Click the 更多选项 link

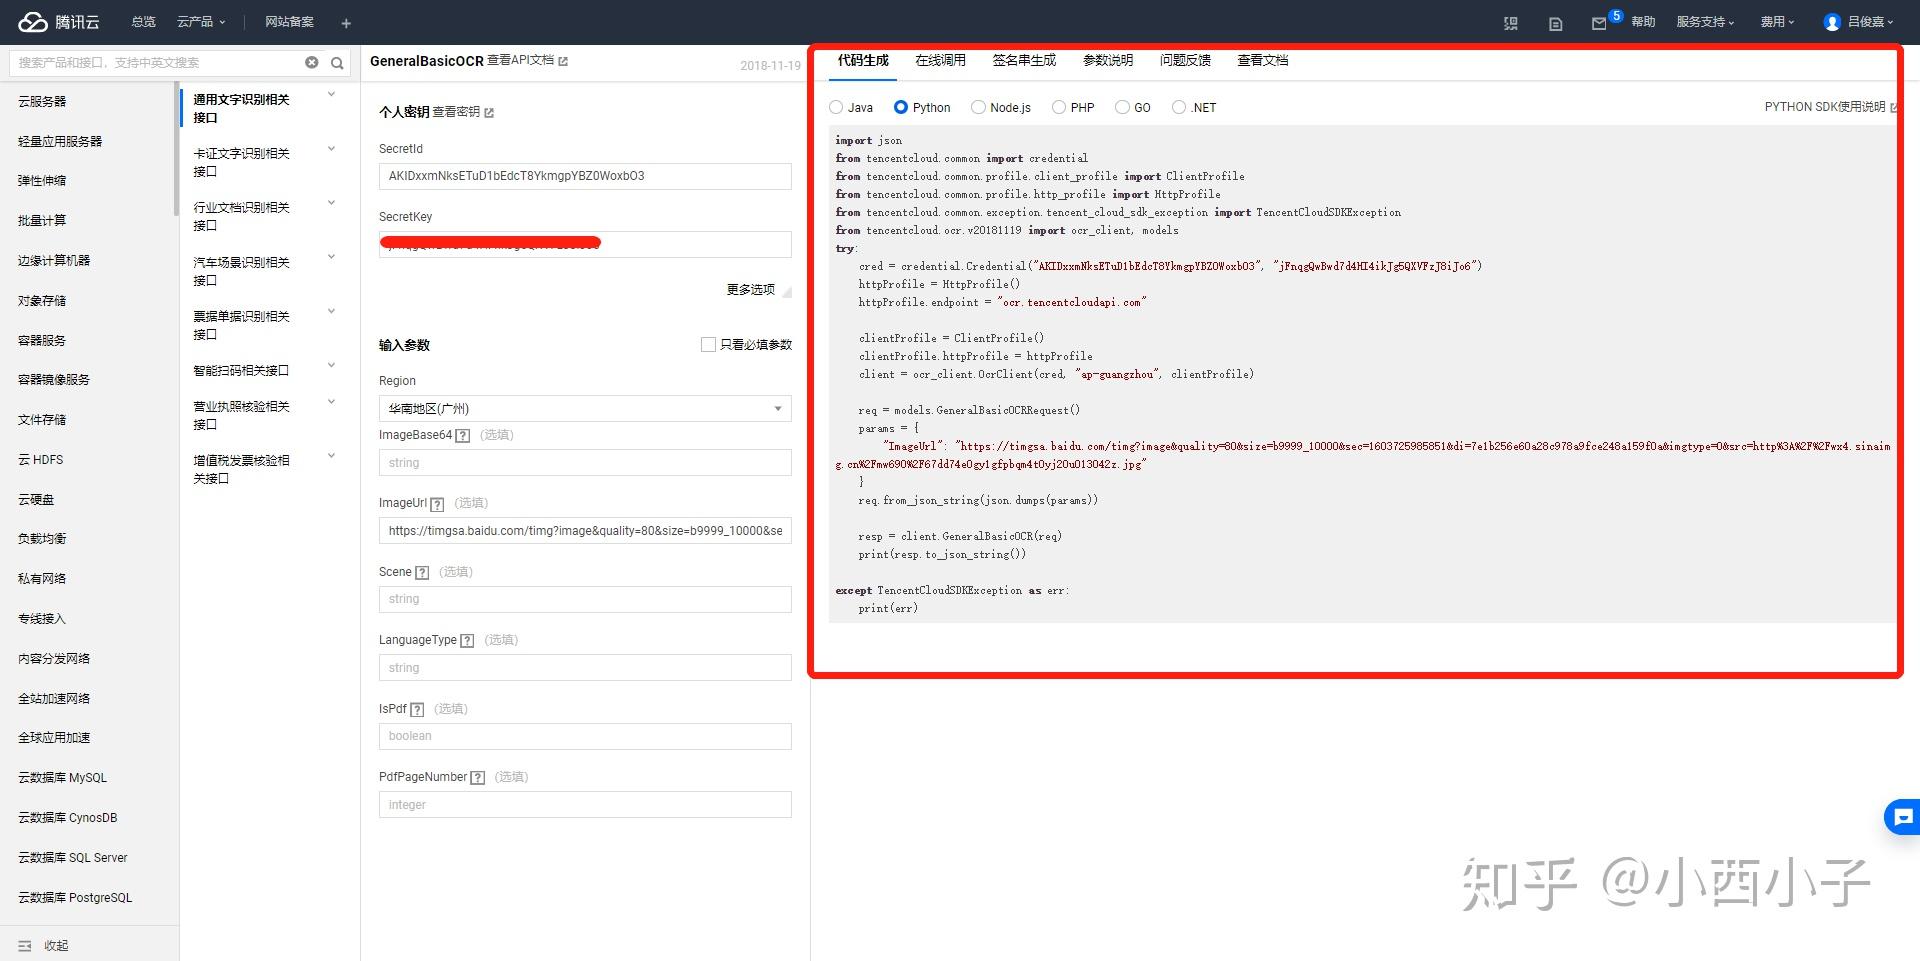[750, 289]
